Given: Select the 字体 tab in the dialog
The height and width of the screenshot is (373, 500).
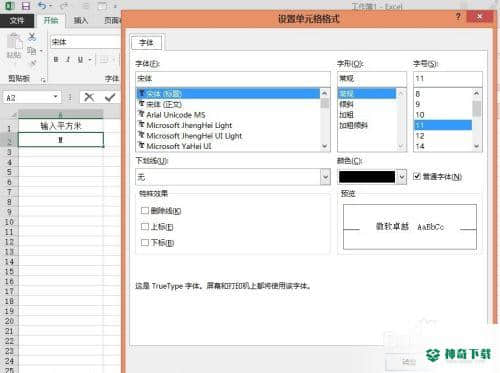Looking at the screenshot, I should coord(146,43).
